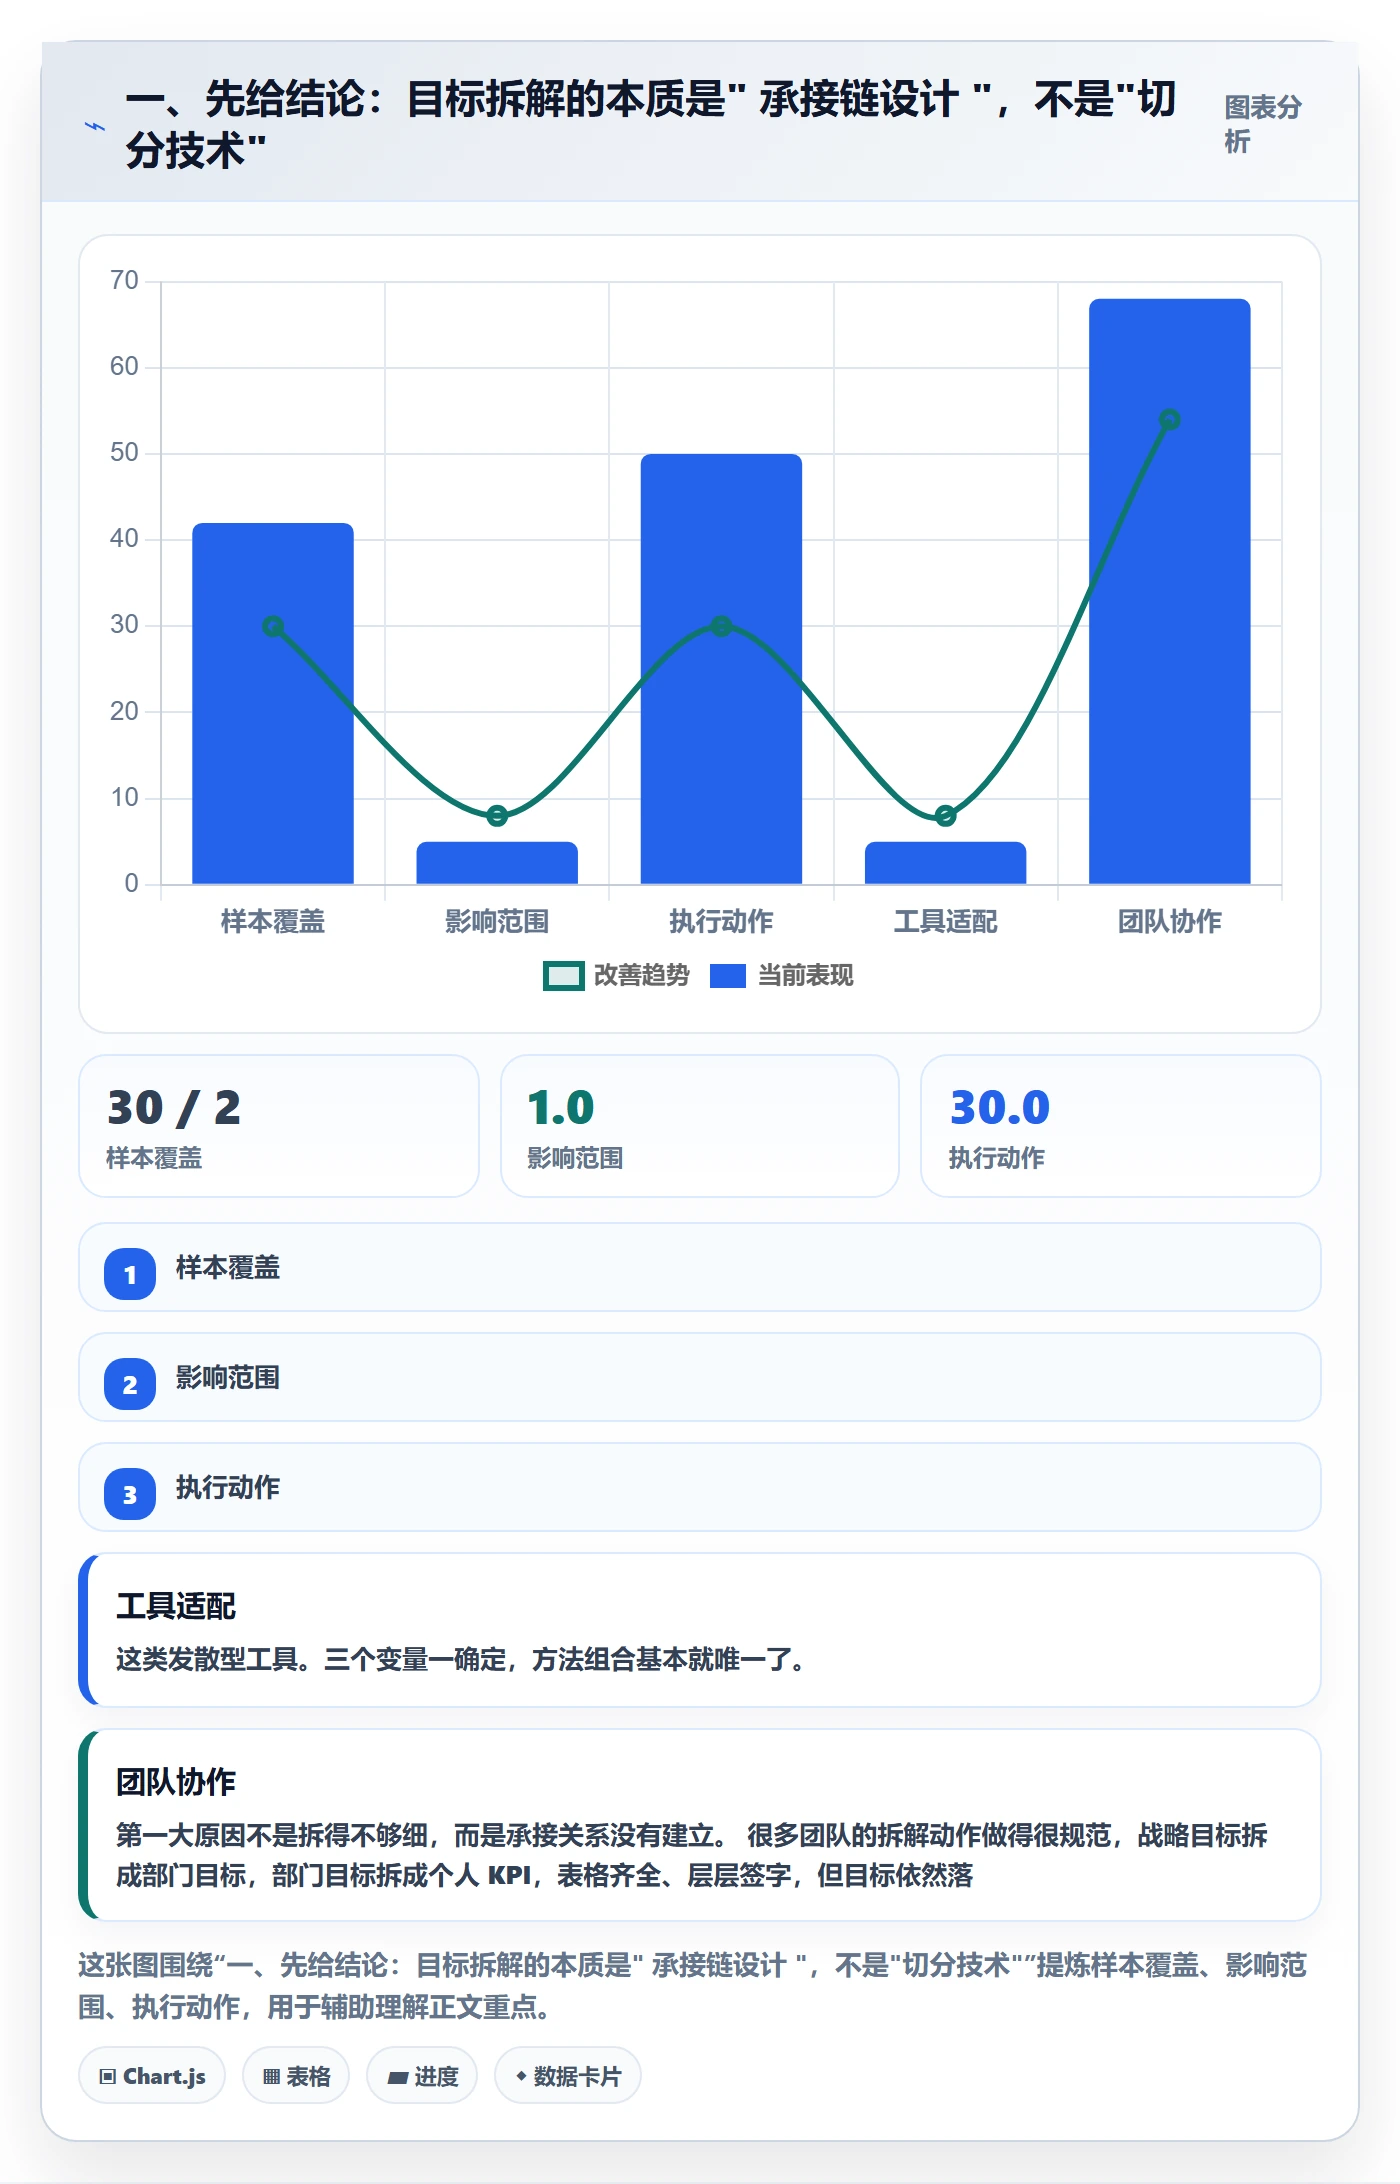Click the 影响范围 list row text

pyautogui.click(x=228, y=1378)
